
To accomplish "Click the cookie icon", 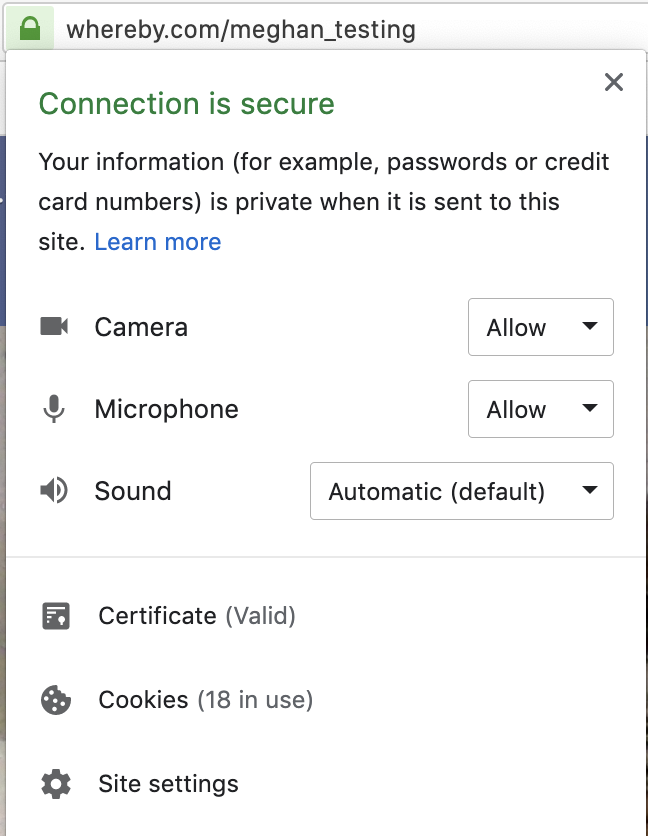I will click(56, 700).
